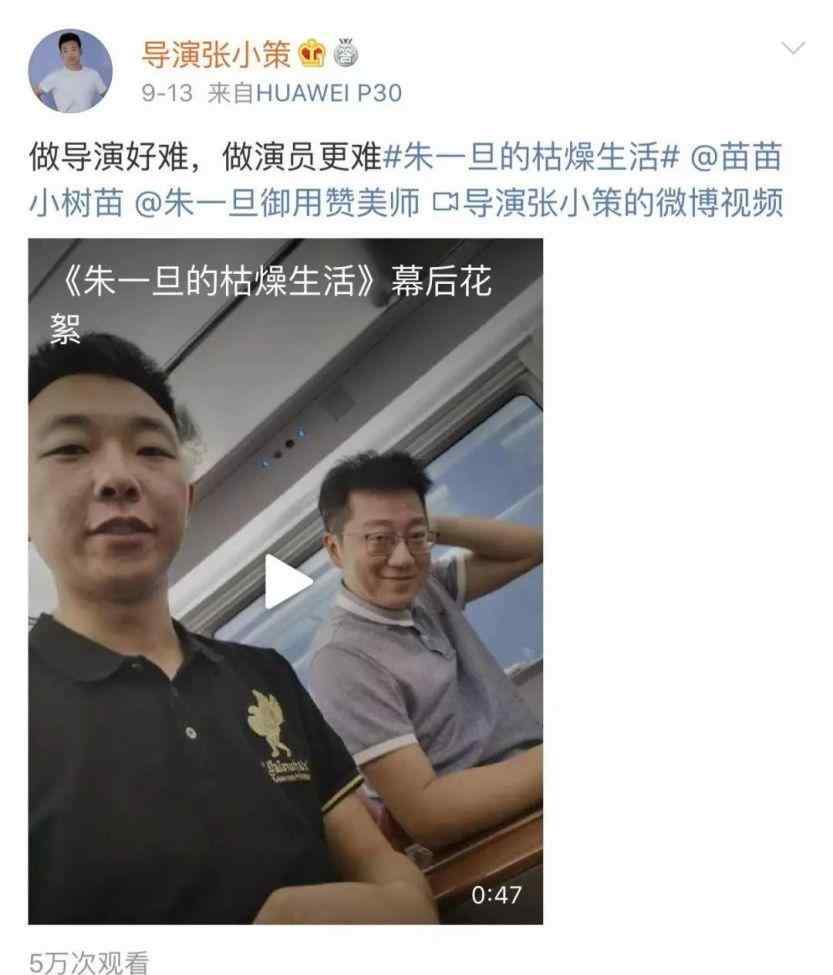
Task: Open mention @朱一旦御用赞美师
Action: pos(277,203)
